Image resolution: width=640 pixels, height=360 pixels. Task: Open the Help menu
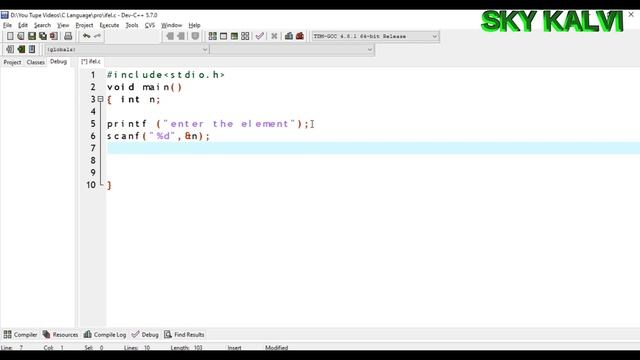[x=194, y=25]
